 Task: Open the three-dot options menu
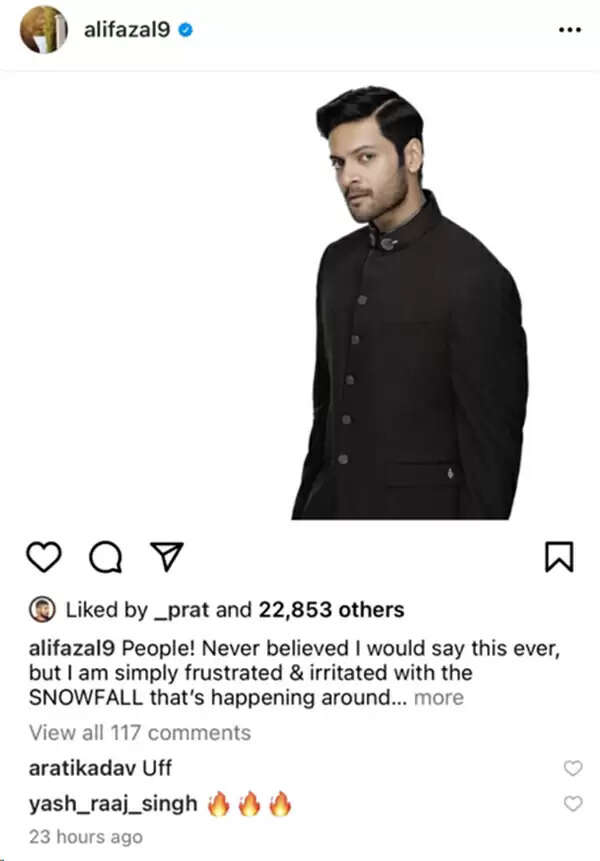(x=569, y=30)
